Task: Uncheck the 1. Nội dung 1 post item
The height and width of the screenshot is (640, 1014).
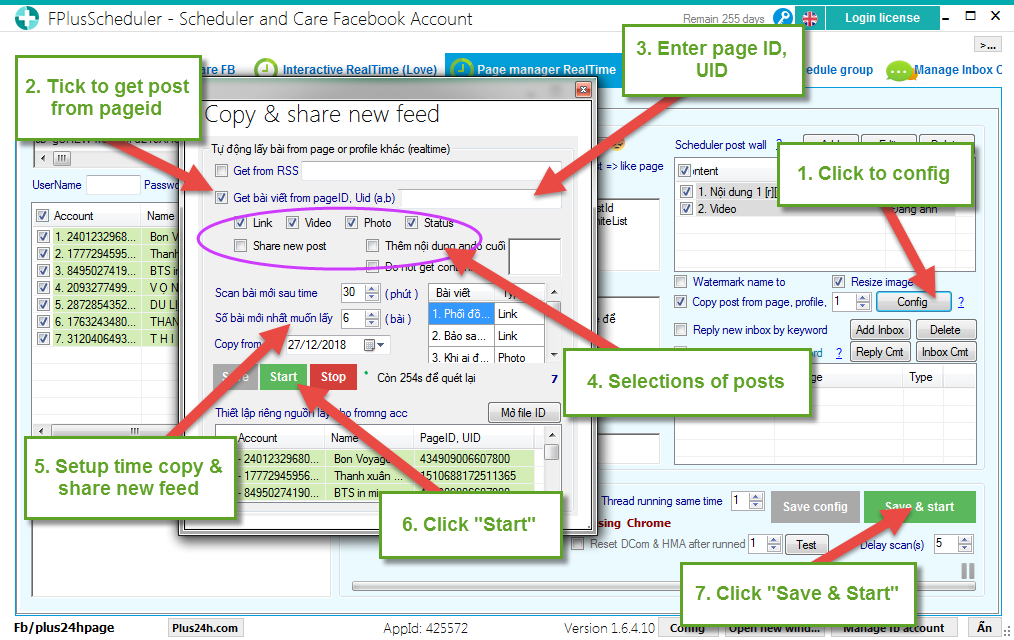Action: point(687,192)
